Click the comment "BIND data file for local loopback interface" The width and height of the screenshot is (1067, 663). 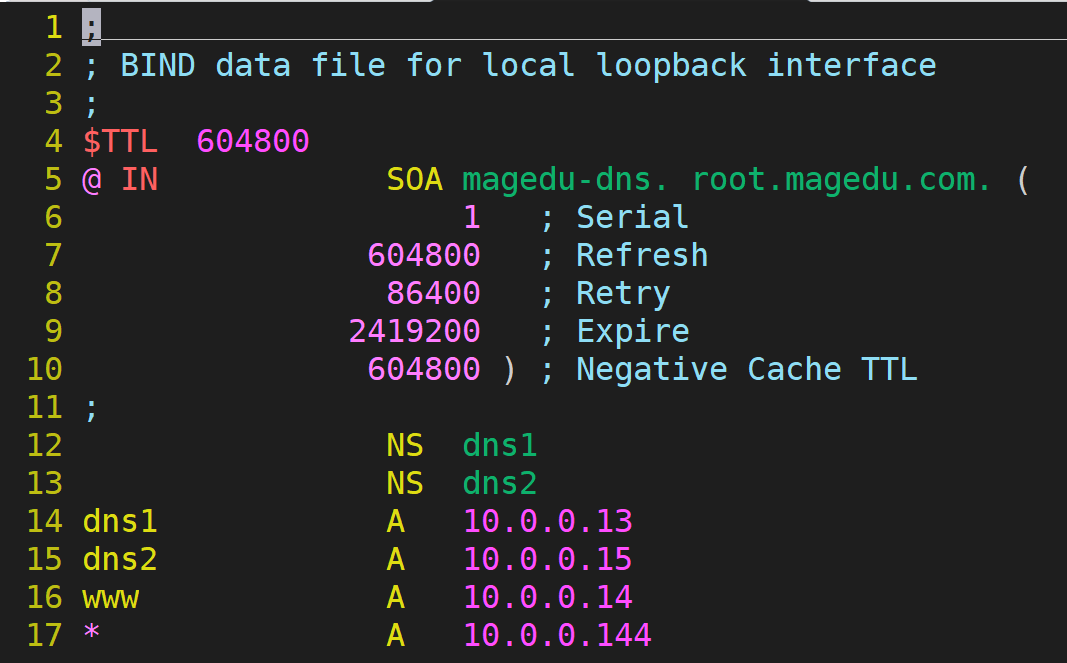tap(528, 66)
